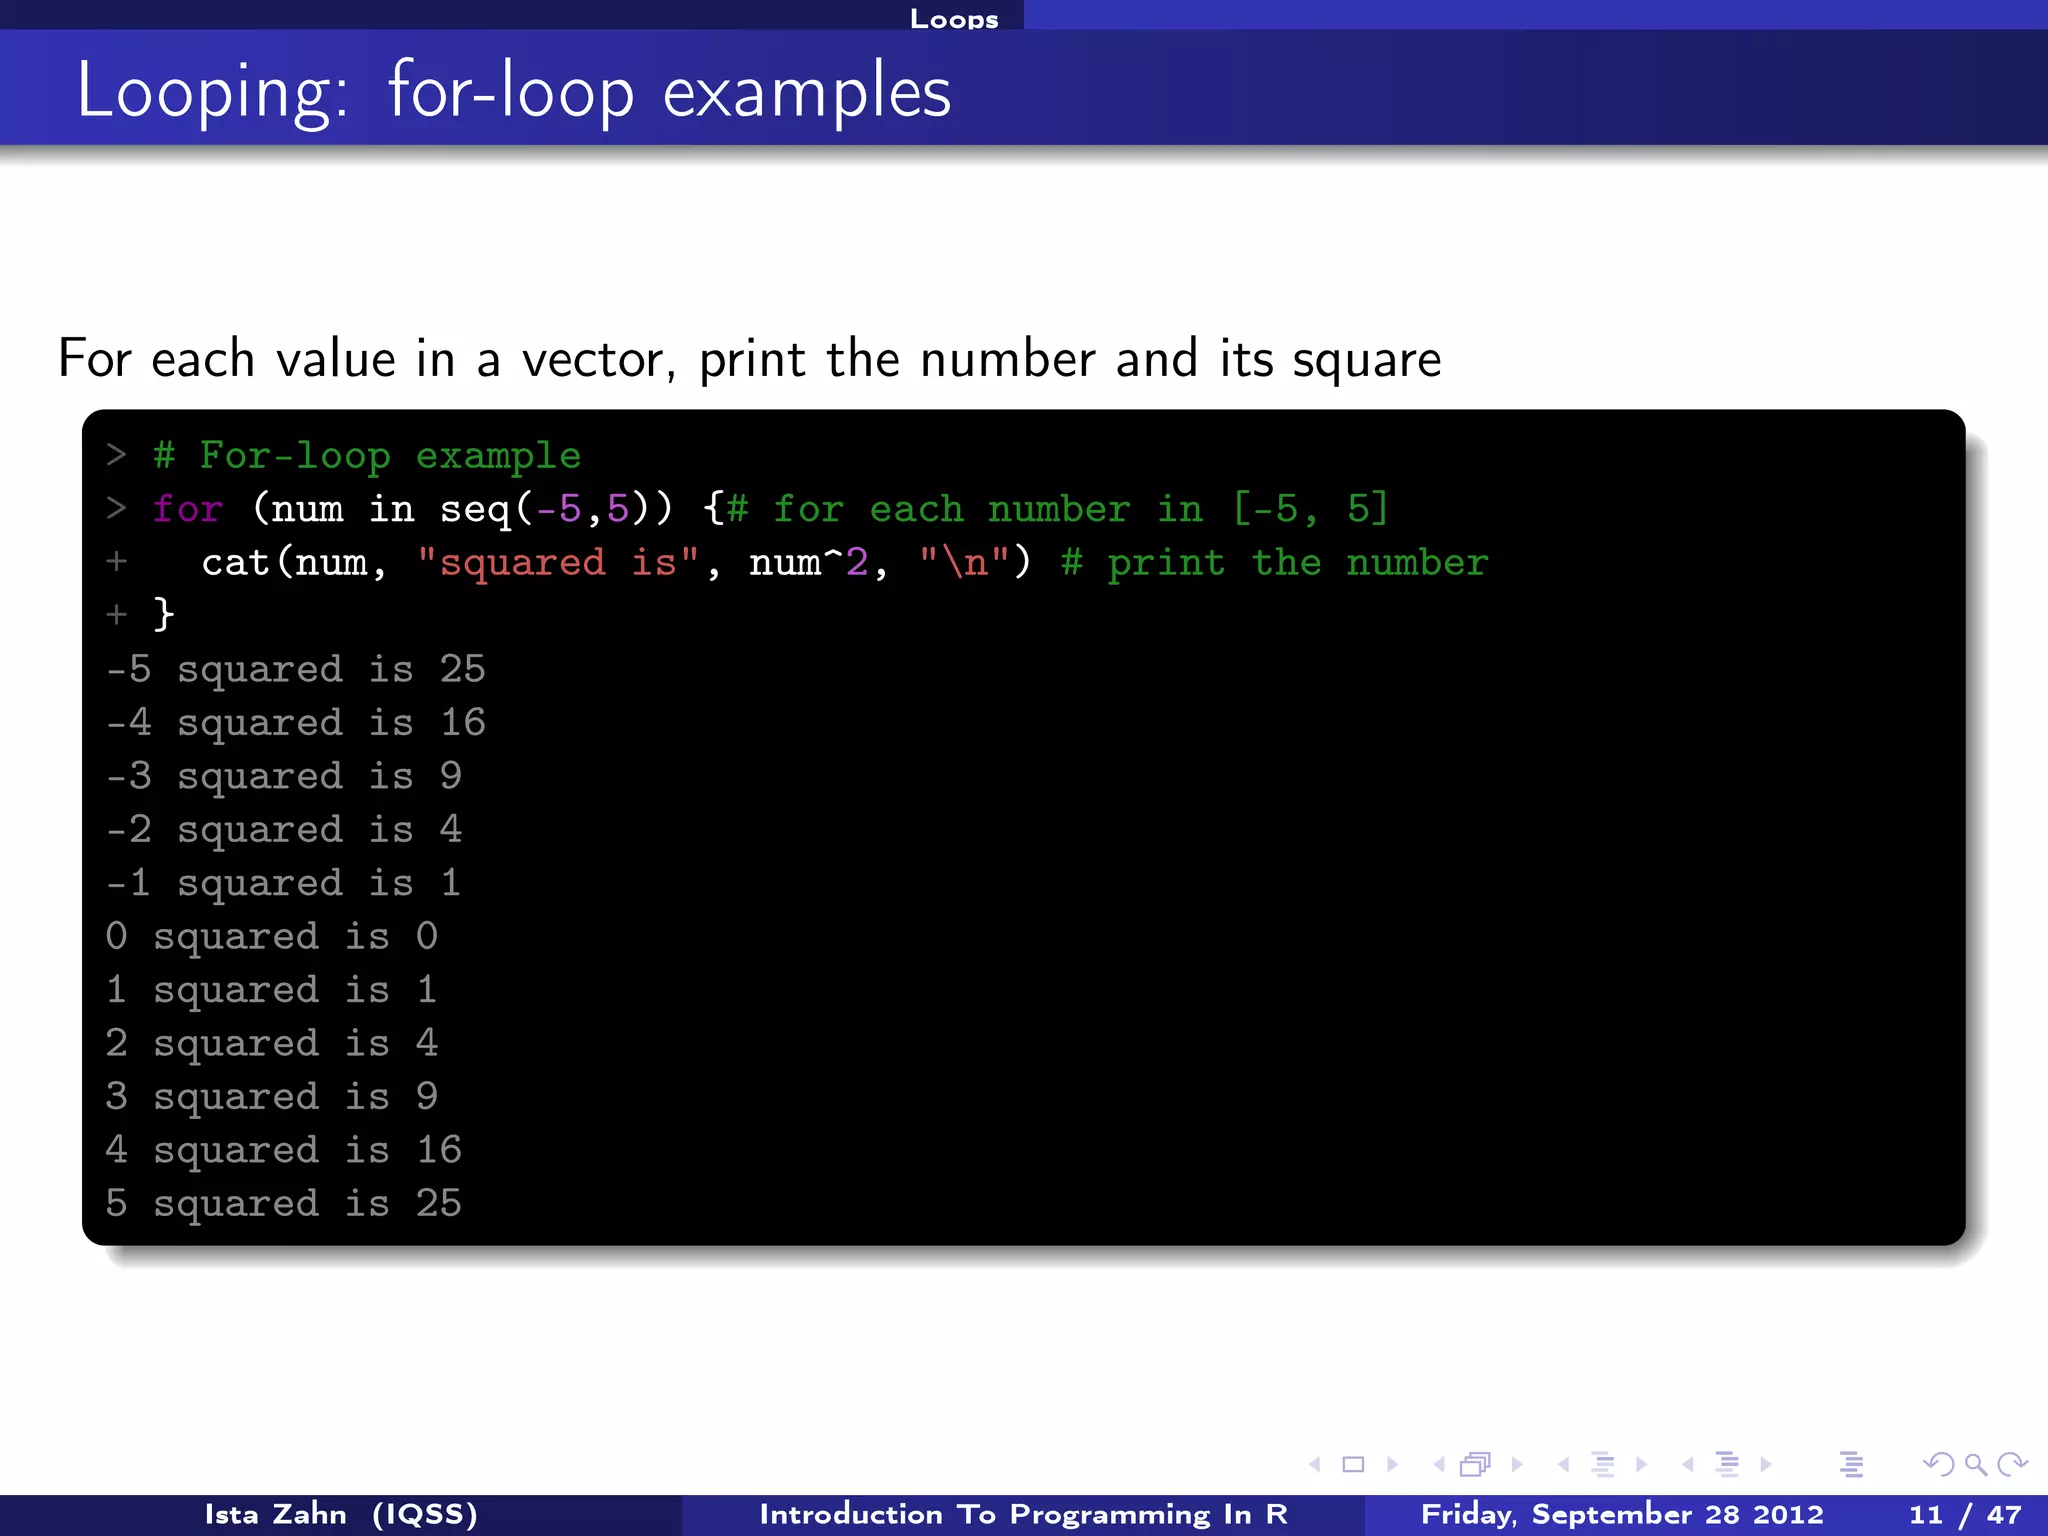Click output line '-4 squared is 16'
Screen dimensions: 2048x1536
[296, 723]
